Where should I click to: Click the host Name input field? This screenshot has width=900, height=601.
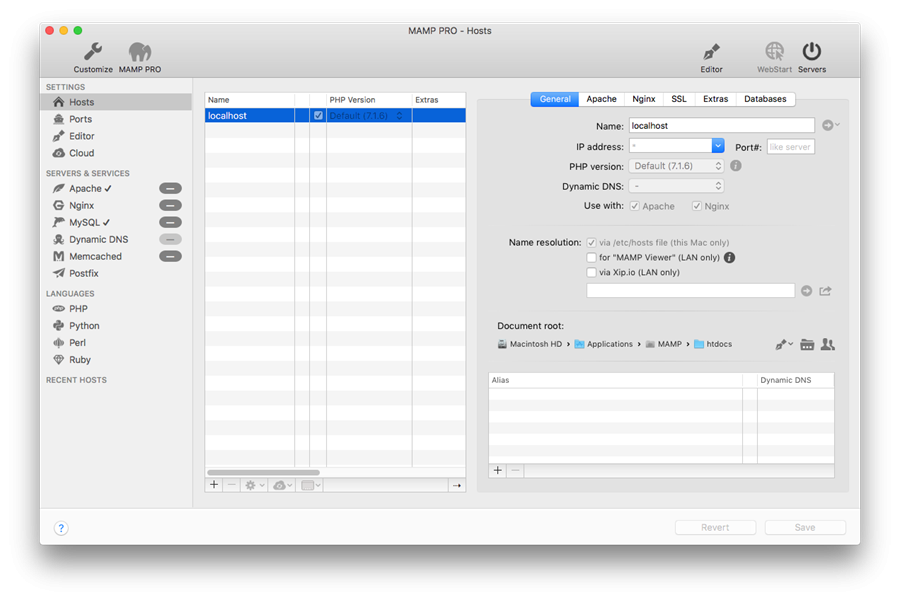coord(721,126)
